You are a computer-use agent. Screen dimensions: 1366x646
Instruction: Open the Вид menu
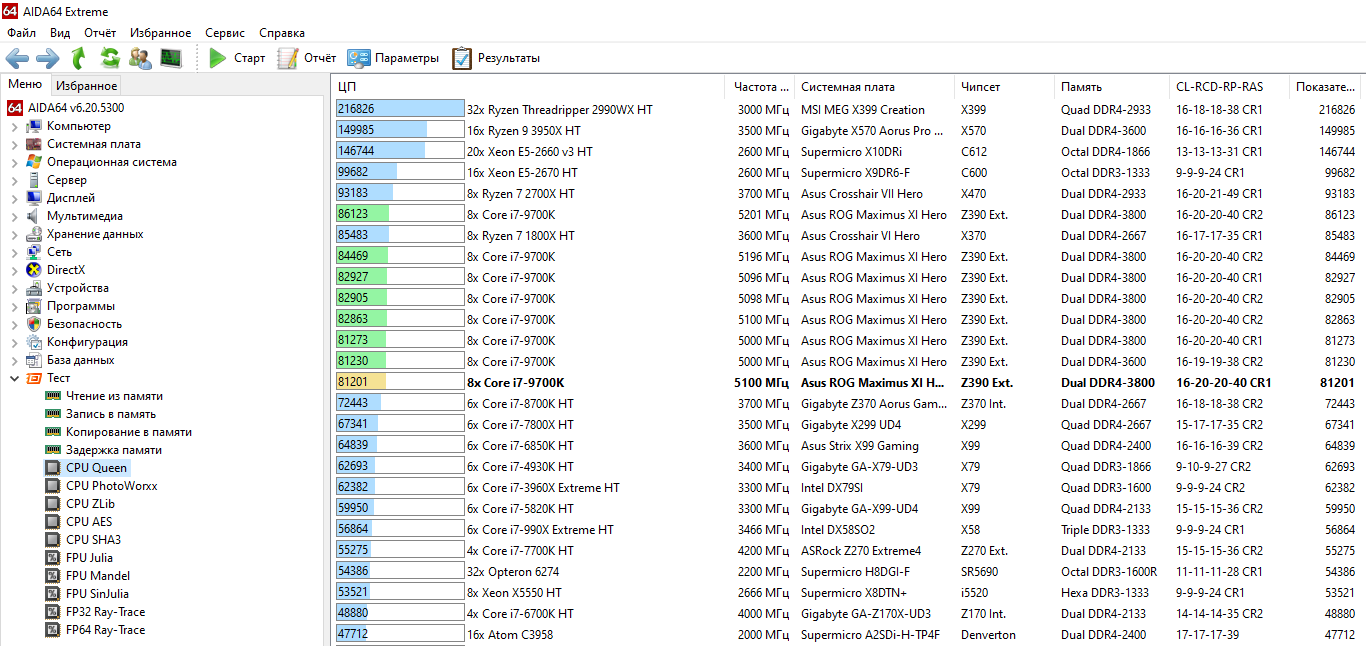point(60,33)
